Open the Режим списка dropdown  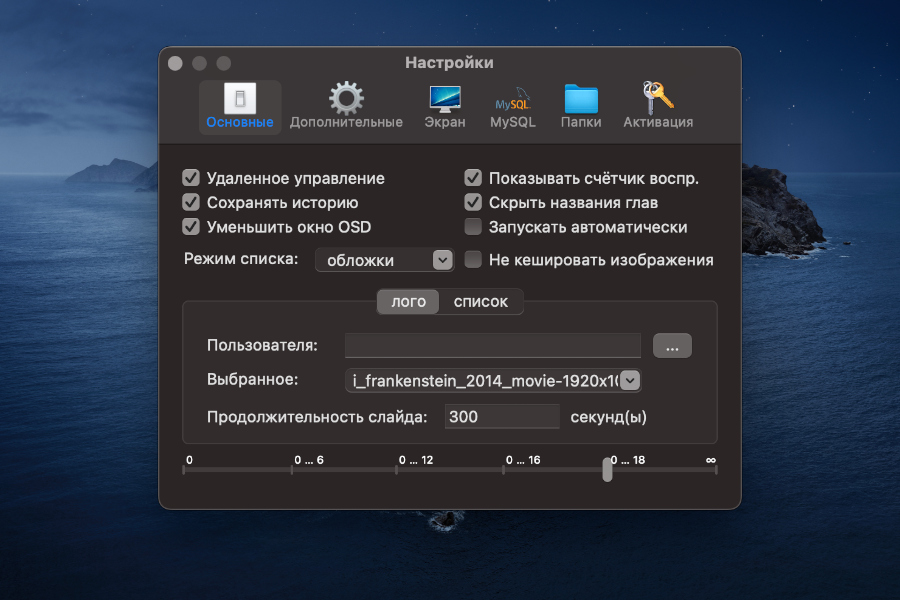tap(384, 259)
